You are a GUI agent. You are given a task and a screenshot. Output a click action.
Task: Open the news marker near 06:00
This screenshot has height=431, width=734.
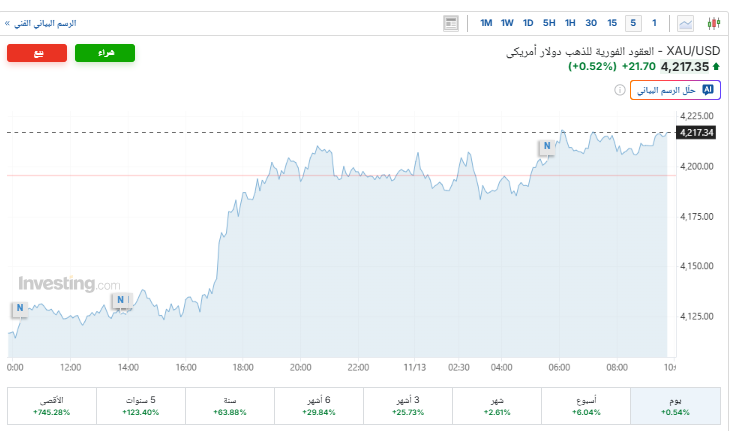(547, 148)
